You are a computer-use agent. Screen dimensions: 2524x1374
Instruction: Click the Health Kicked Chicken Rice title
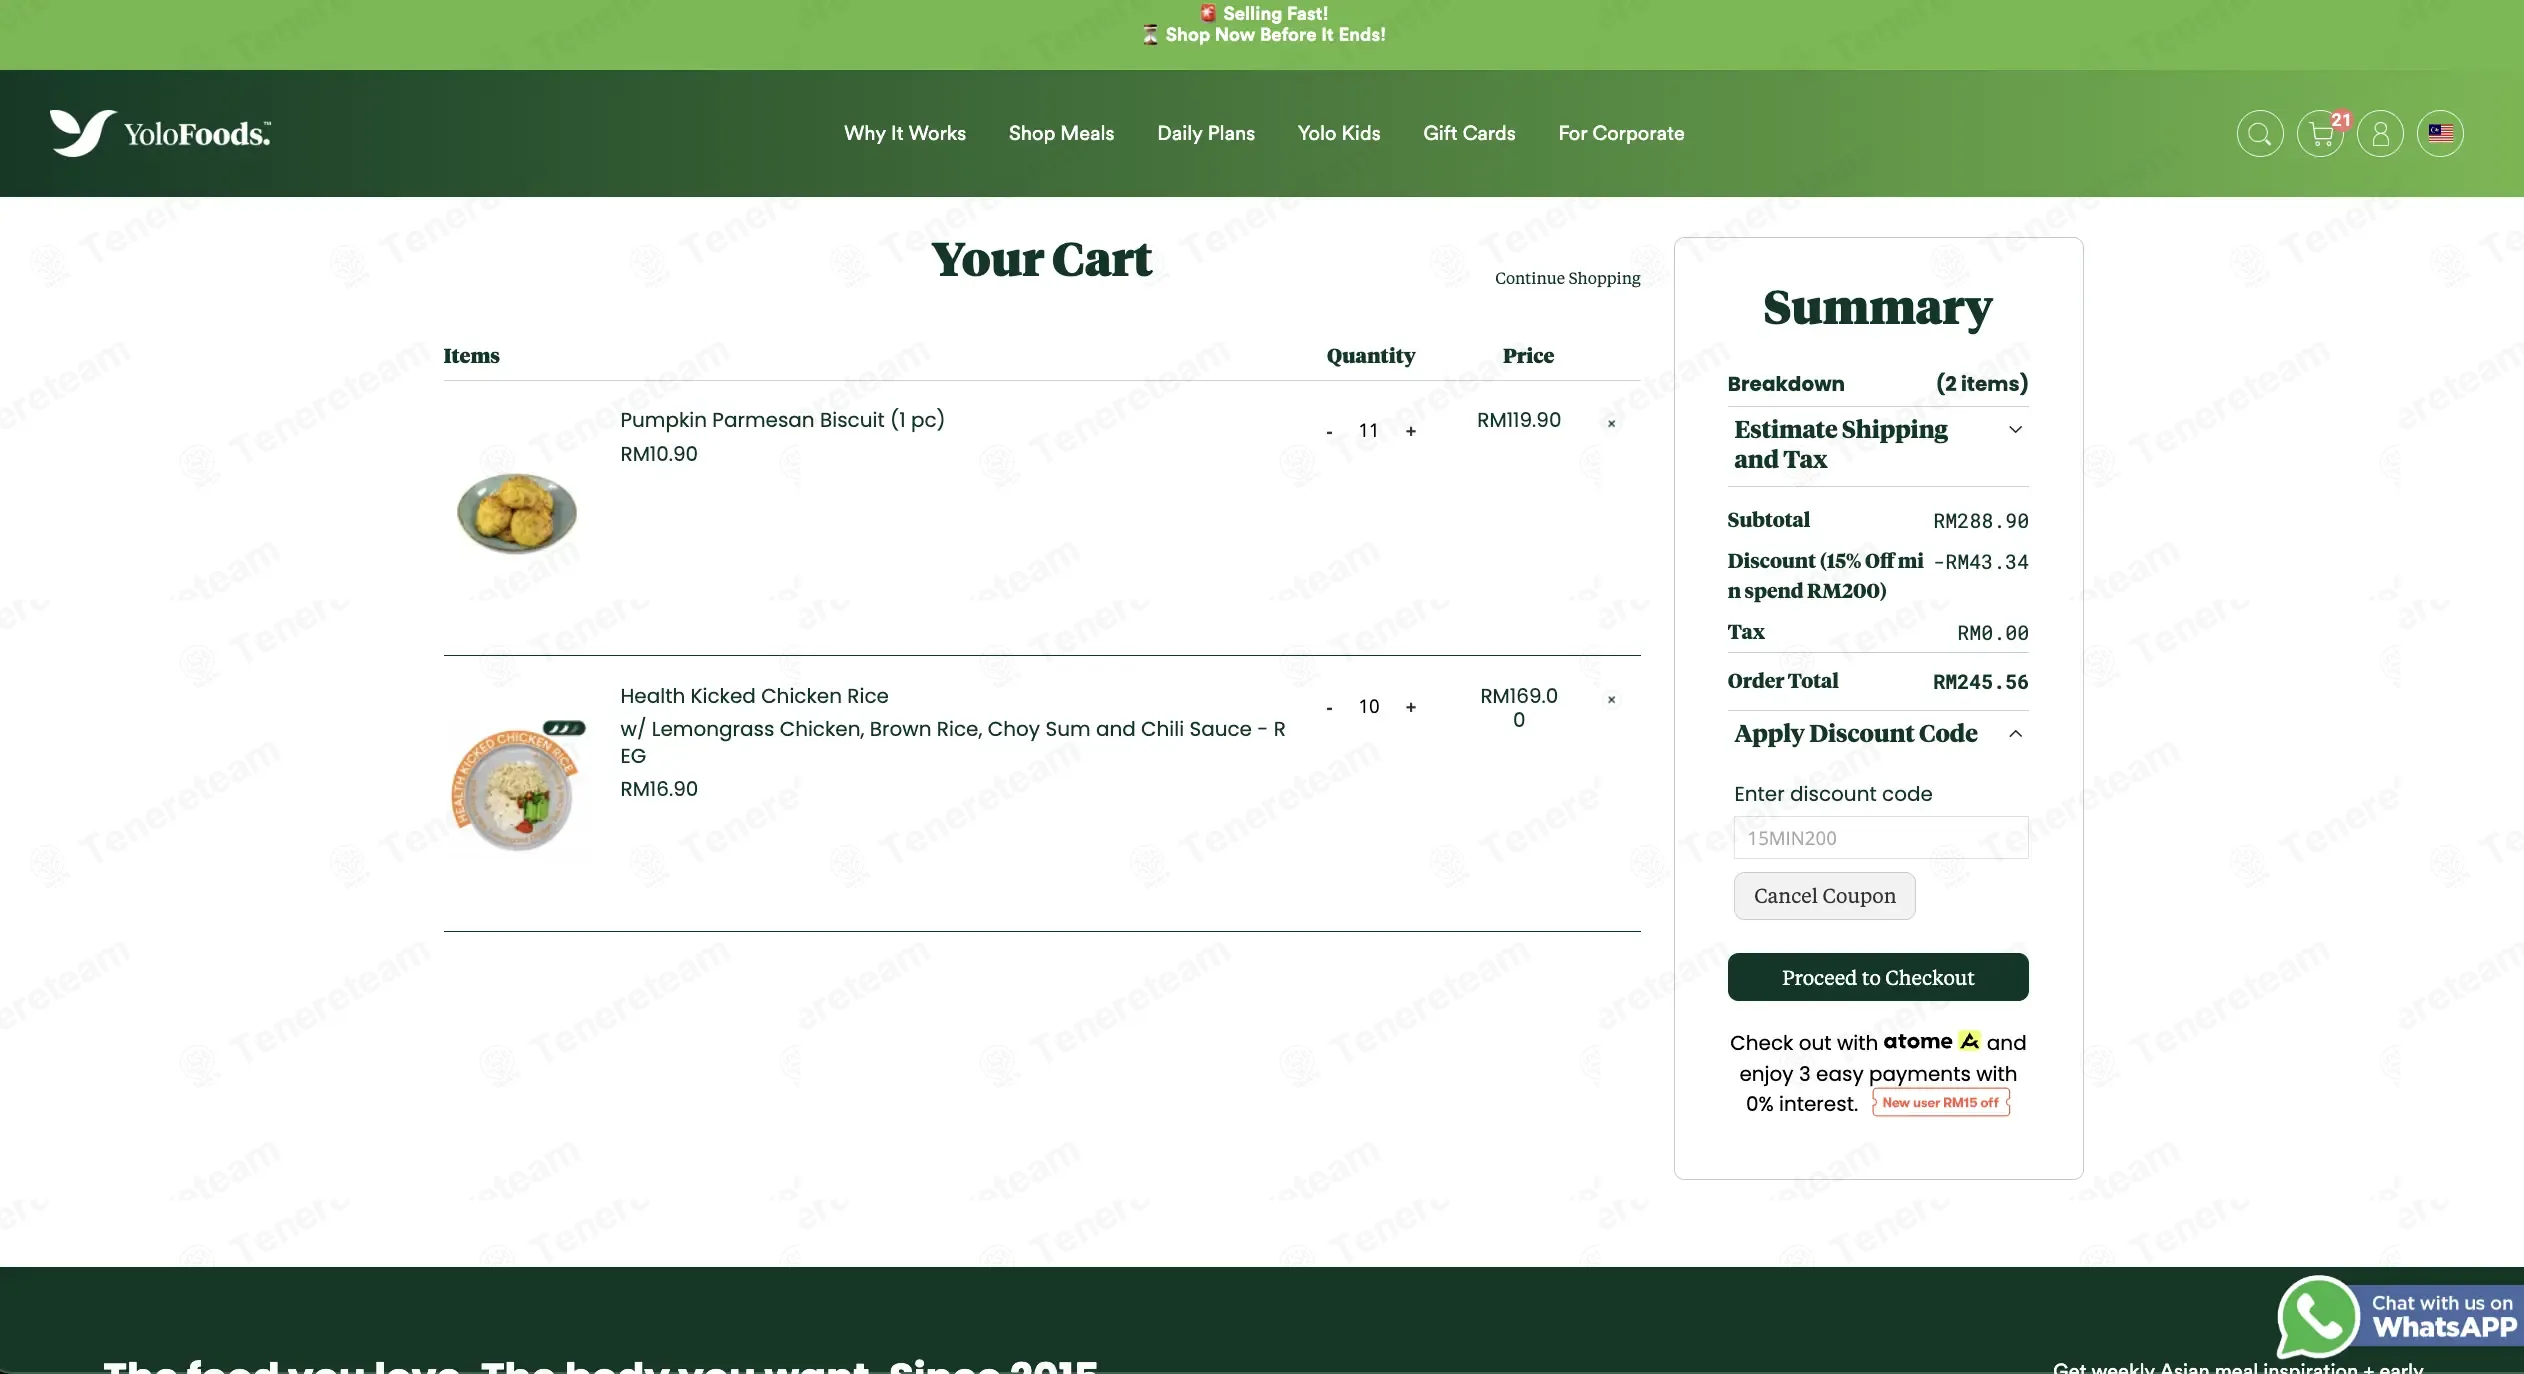pos(754,696)
